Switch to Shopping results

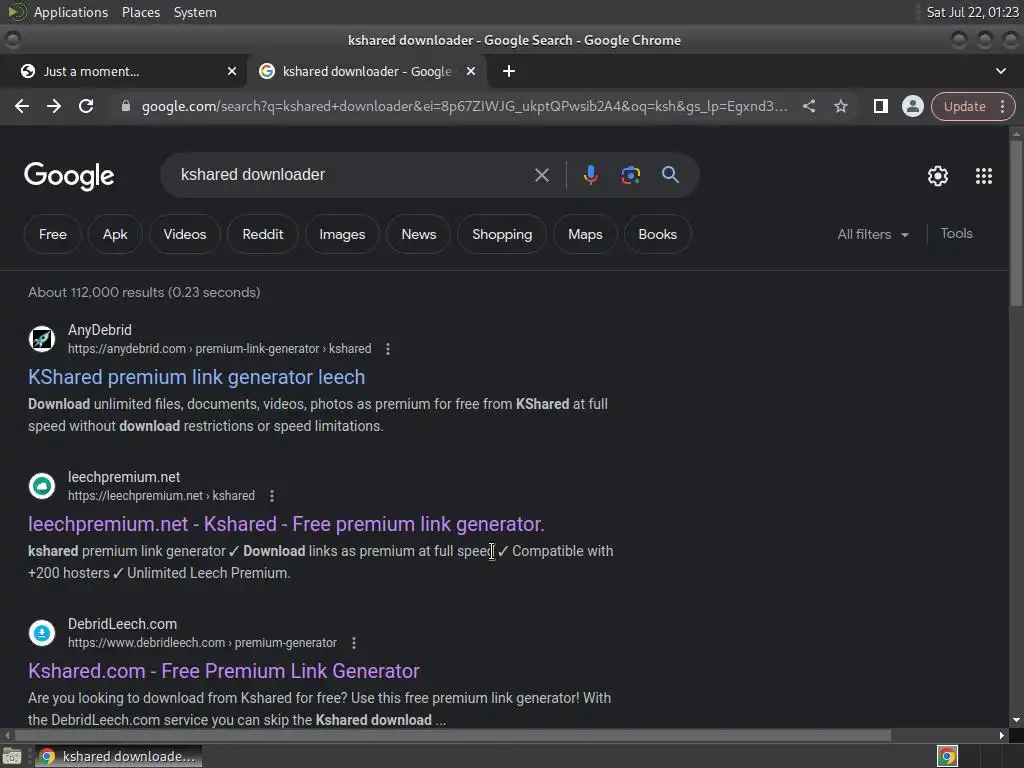pyautogui.click(x=502, y=234)
